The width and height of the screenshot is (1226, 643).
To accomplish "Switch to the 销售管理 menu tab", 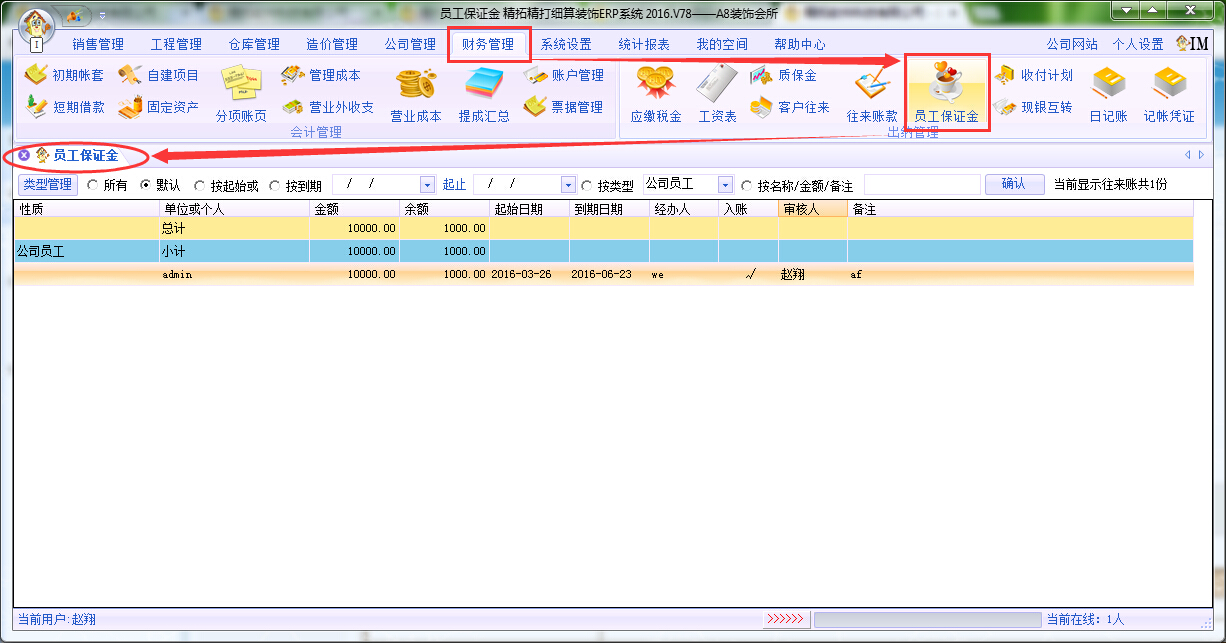I will [x=98, y=44].
